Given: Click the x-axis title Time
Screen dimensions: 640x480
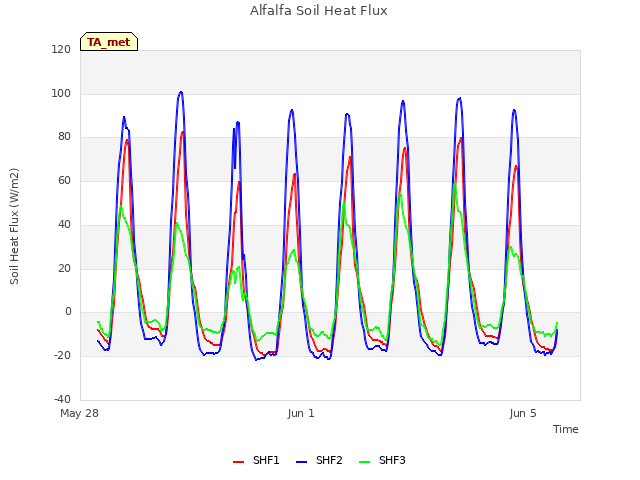Looking at the screenshot, I should (566, 429).
